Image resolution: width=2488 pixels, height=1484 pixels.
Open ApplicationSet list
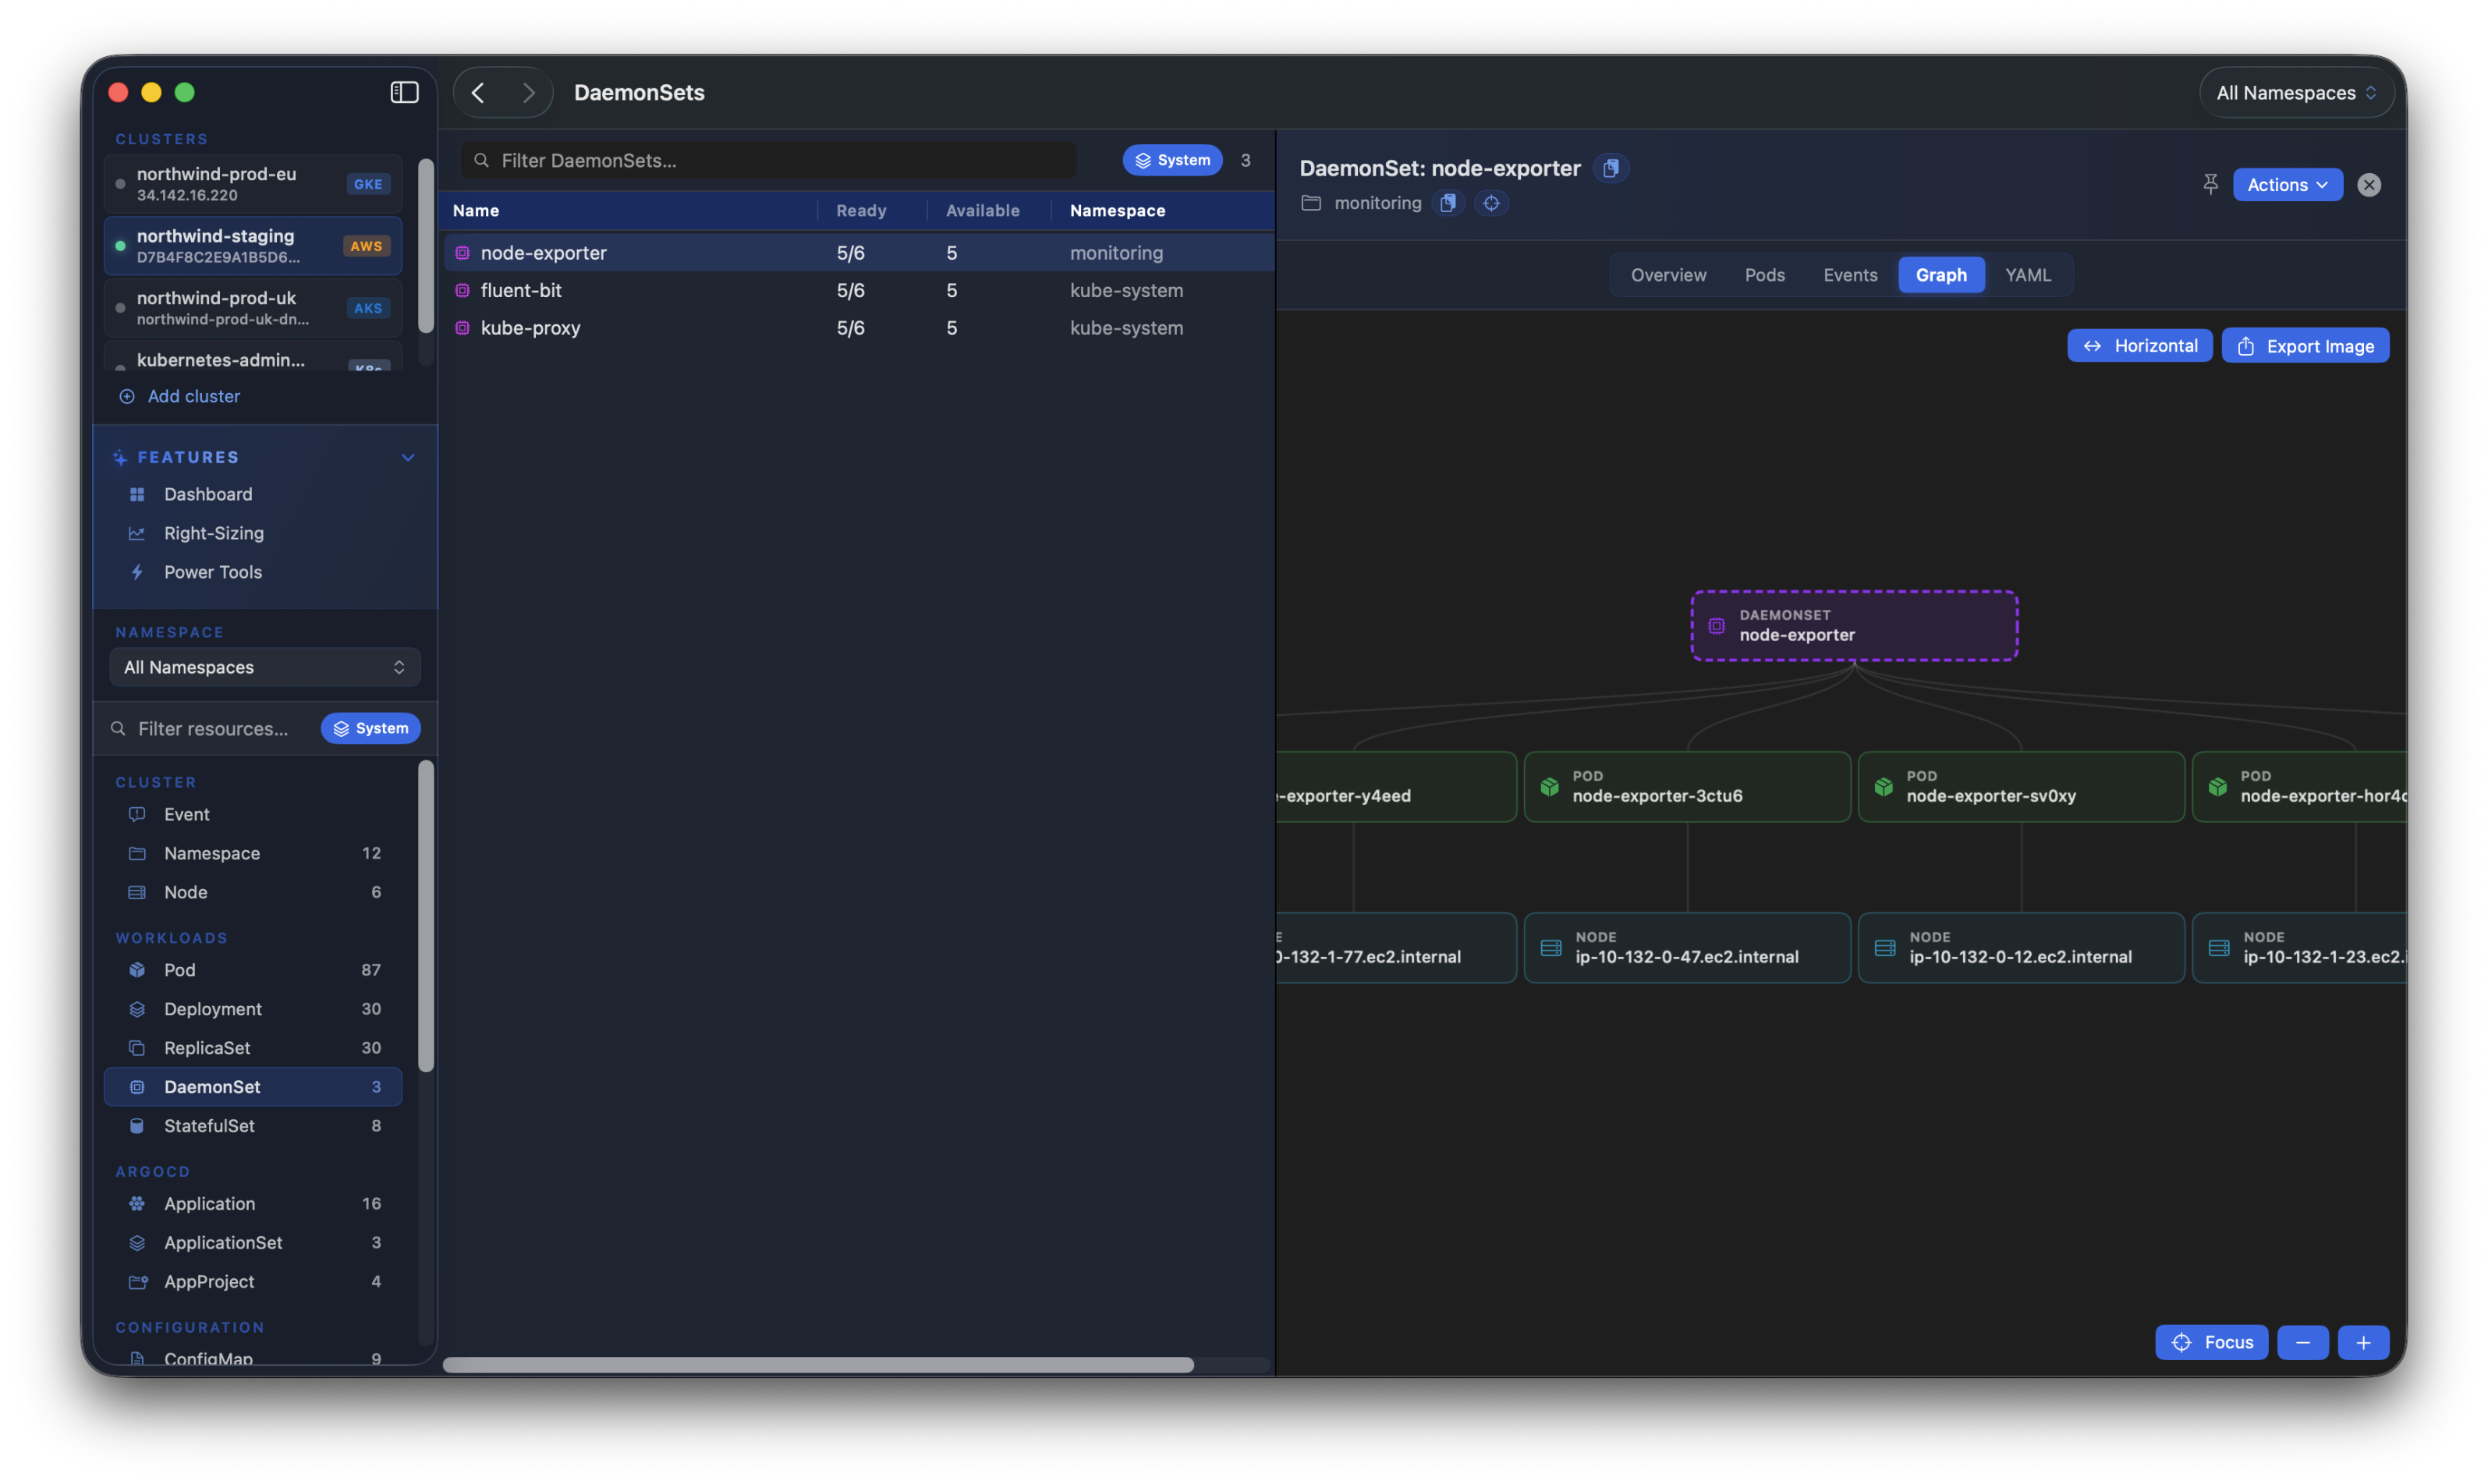[x=252, y=1243]
